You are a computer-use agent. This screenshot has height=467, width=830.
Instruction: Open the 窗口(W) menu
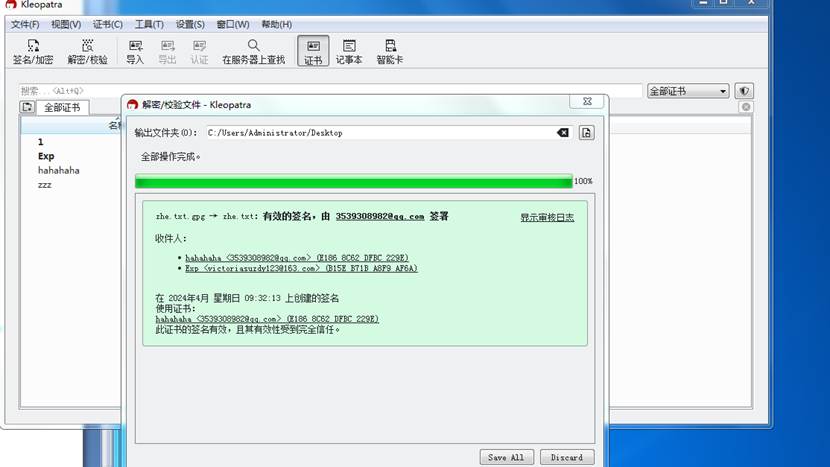233,24
